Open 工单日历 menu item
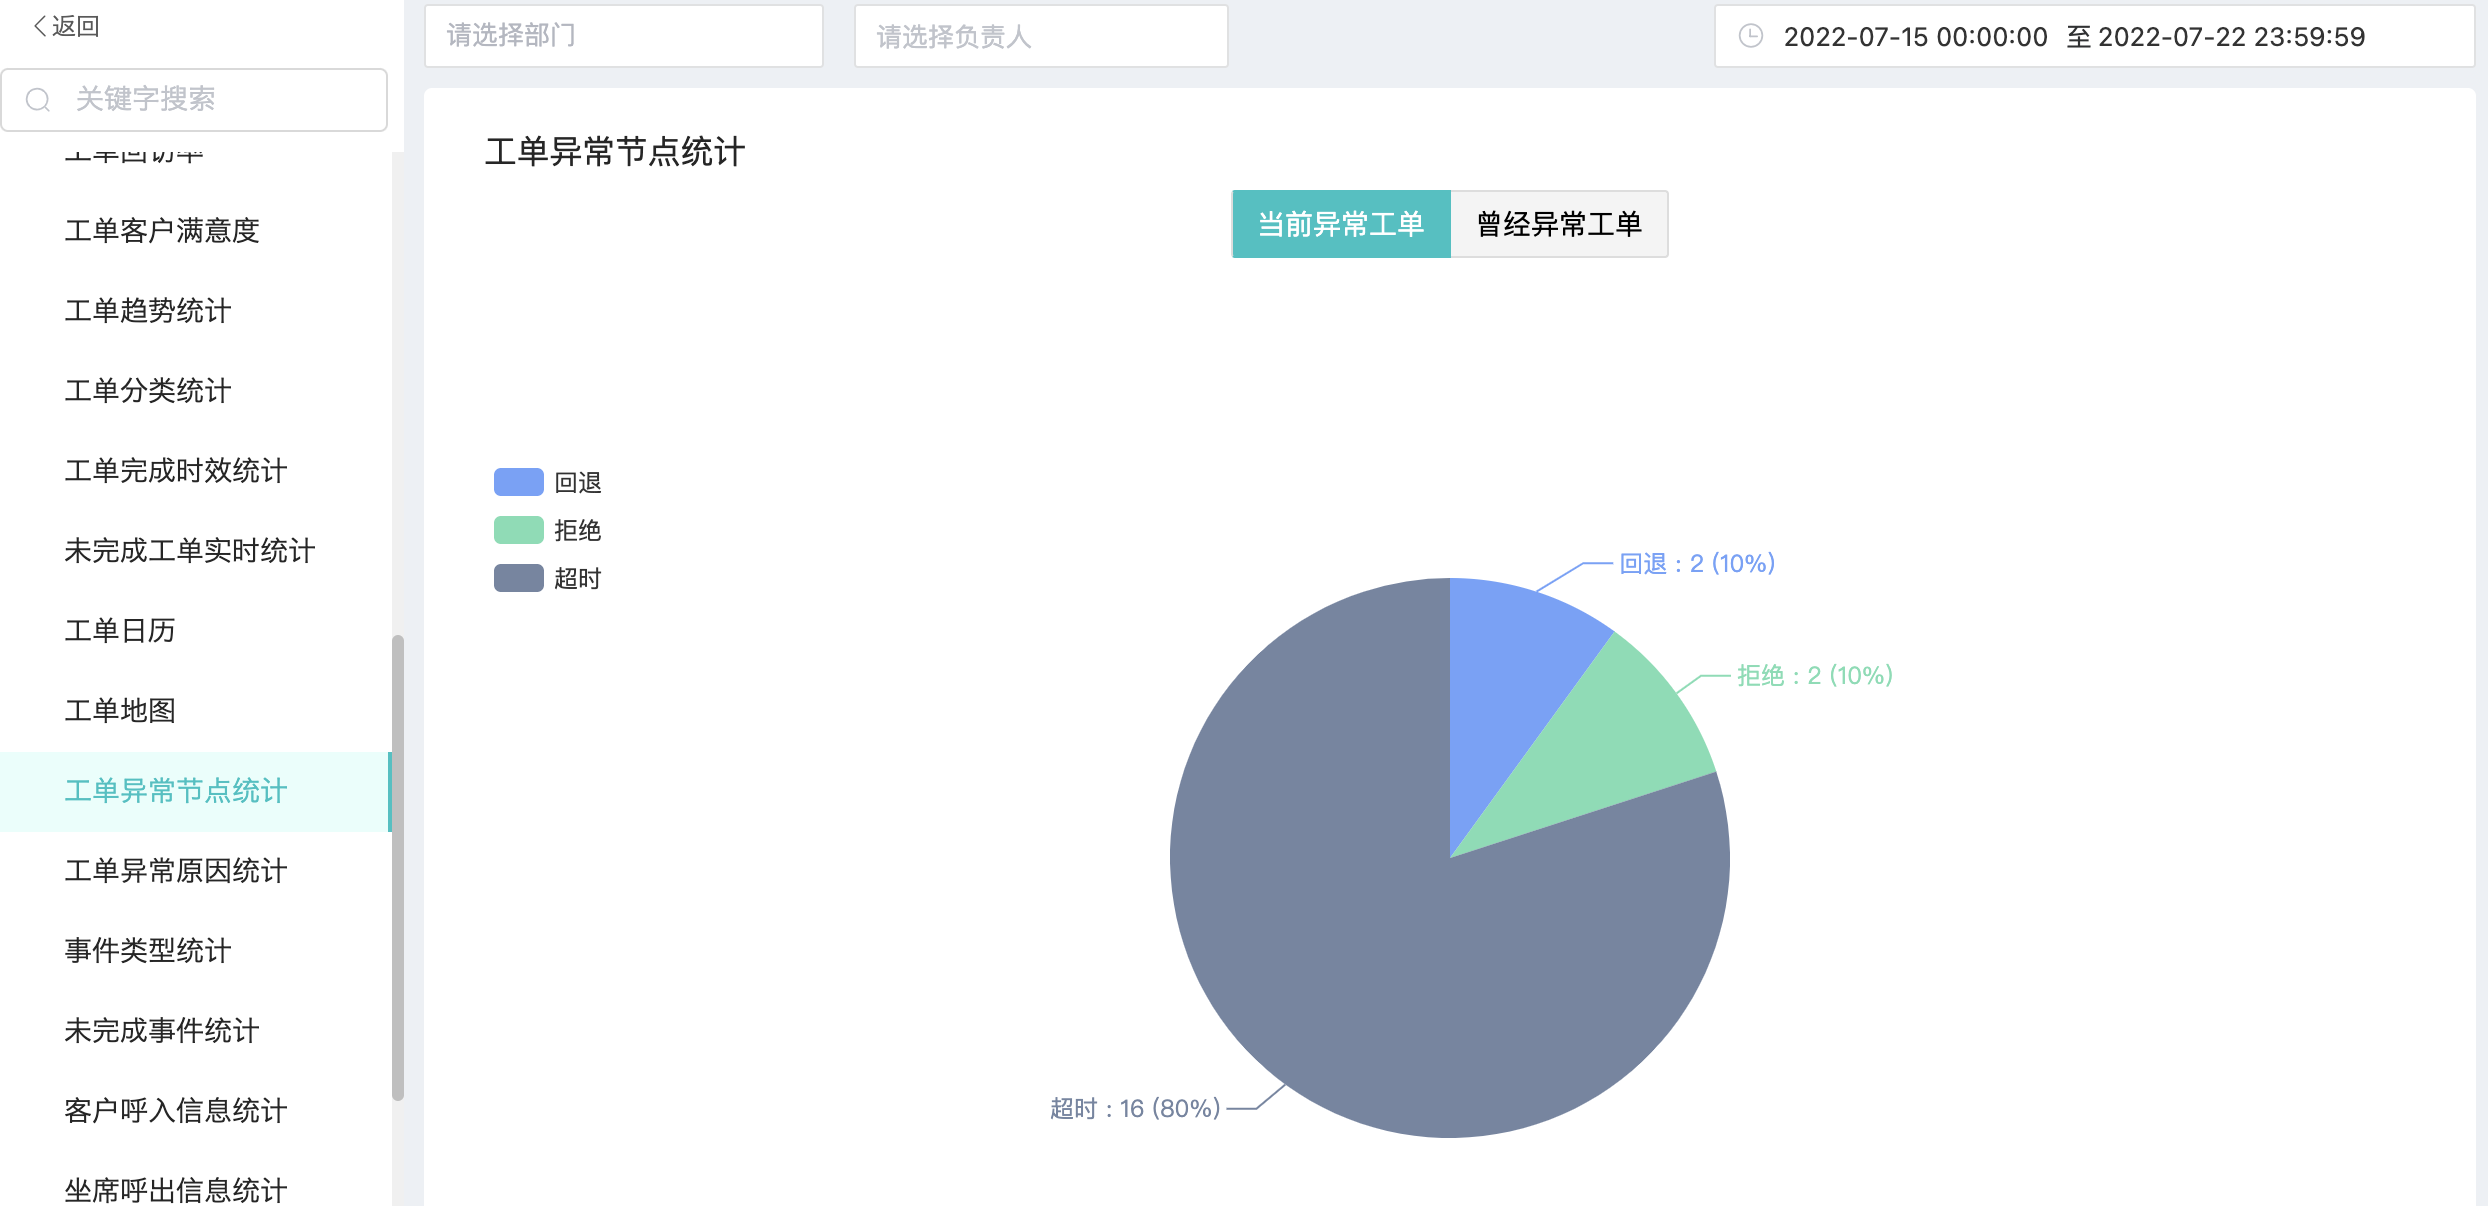2488x1206 pixels. [195, 631]
